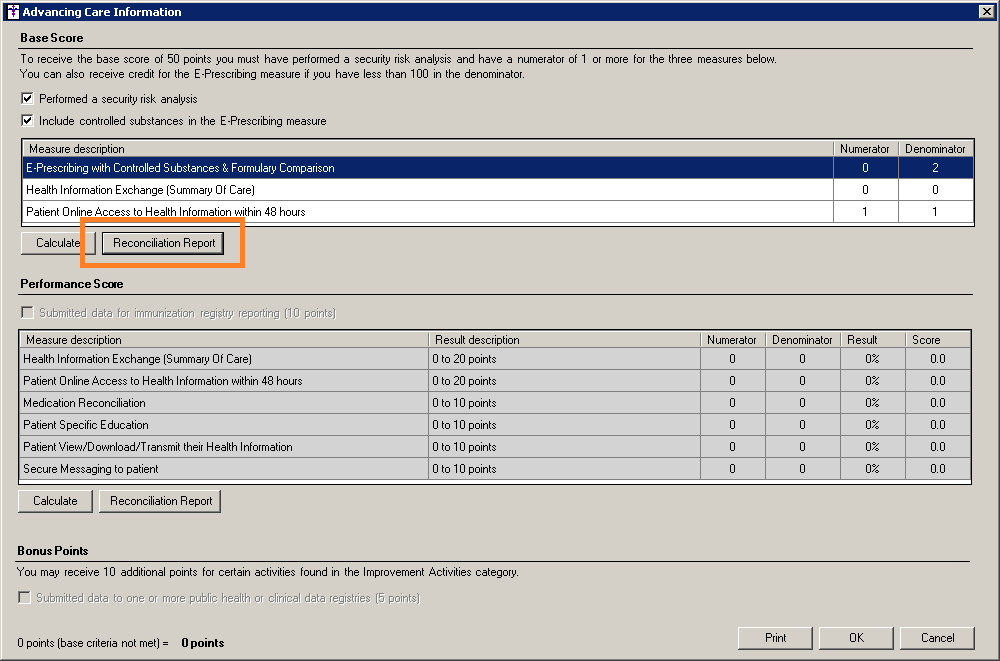Select the Medication Reconciliation row

(x=495, y=403)
